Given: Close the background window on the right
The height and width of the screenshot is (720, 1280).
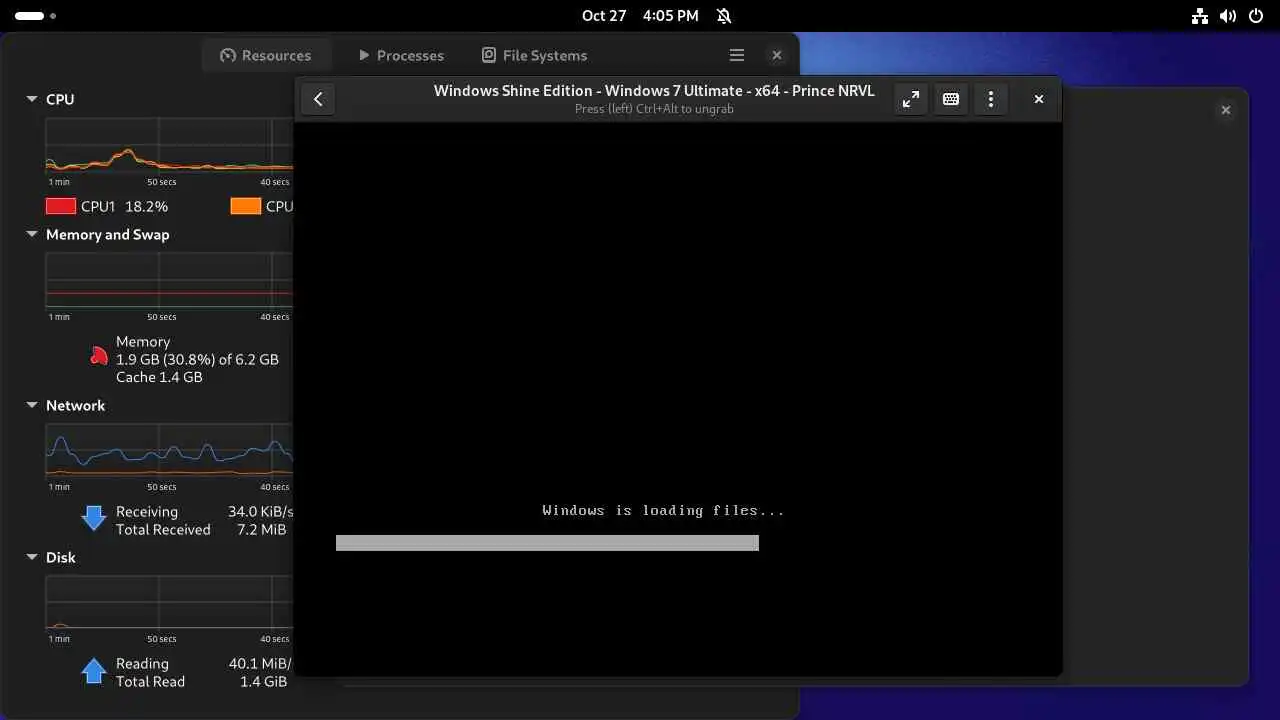Looking at the screenshot, I should (1226, 110).
